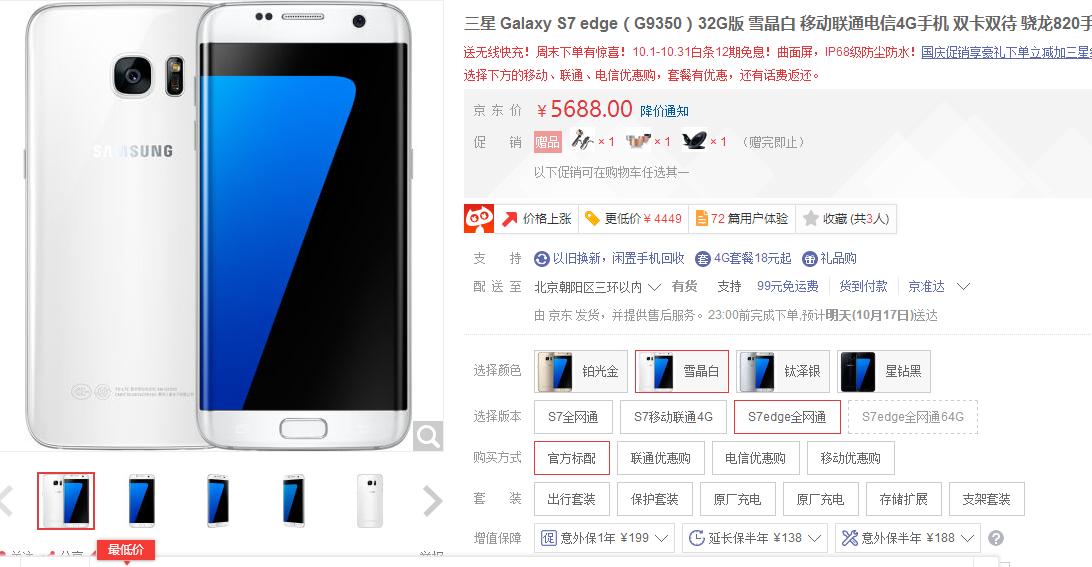The width and height of the screenshot is (1092, 567).
Task: Show next thumbnails with right arrow
Action: (x=432, y=501)
